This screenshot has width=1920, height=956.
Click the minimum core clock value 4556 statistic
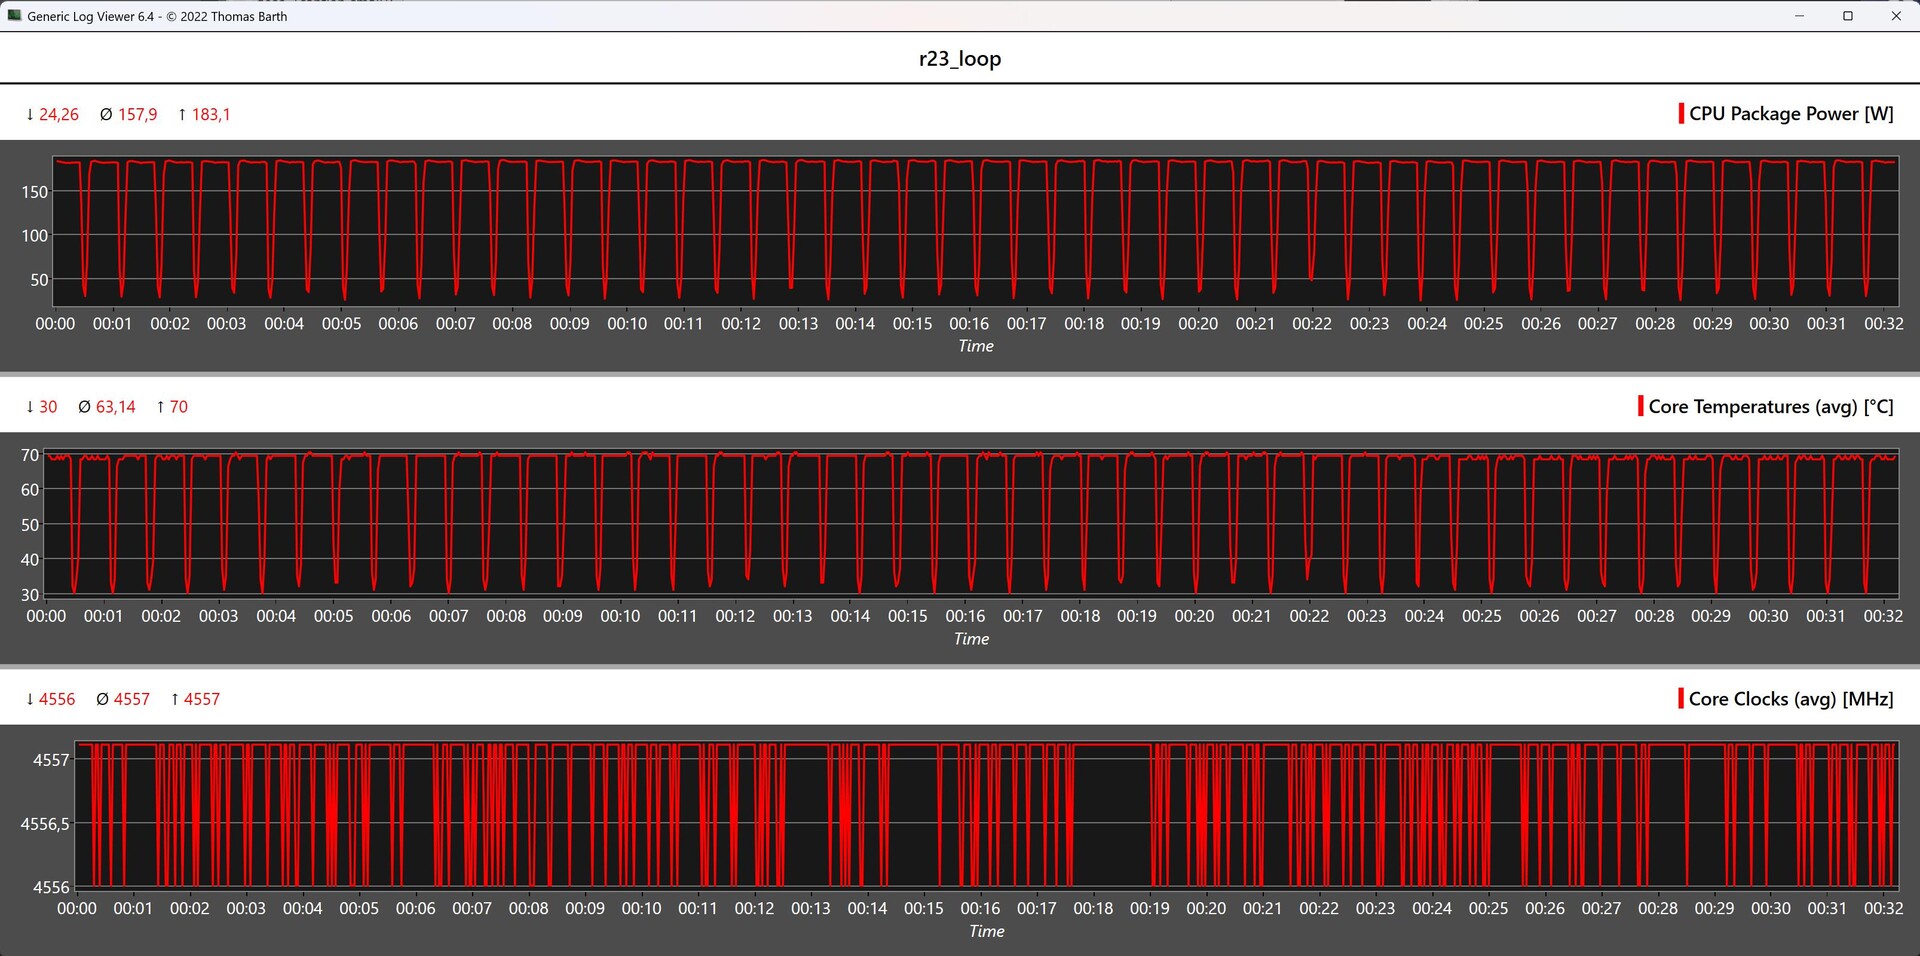[x=56, y=699]
